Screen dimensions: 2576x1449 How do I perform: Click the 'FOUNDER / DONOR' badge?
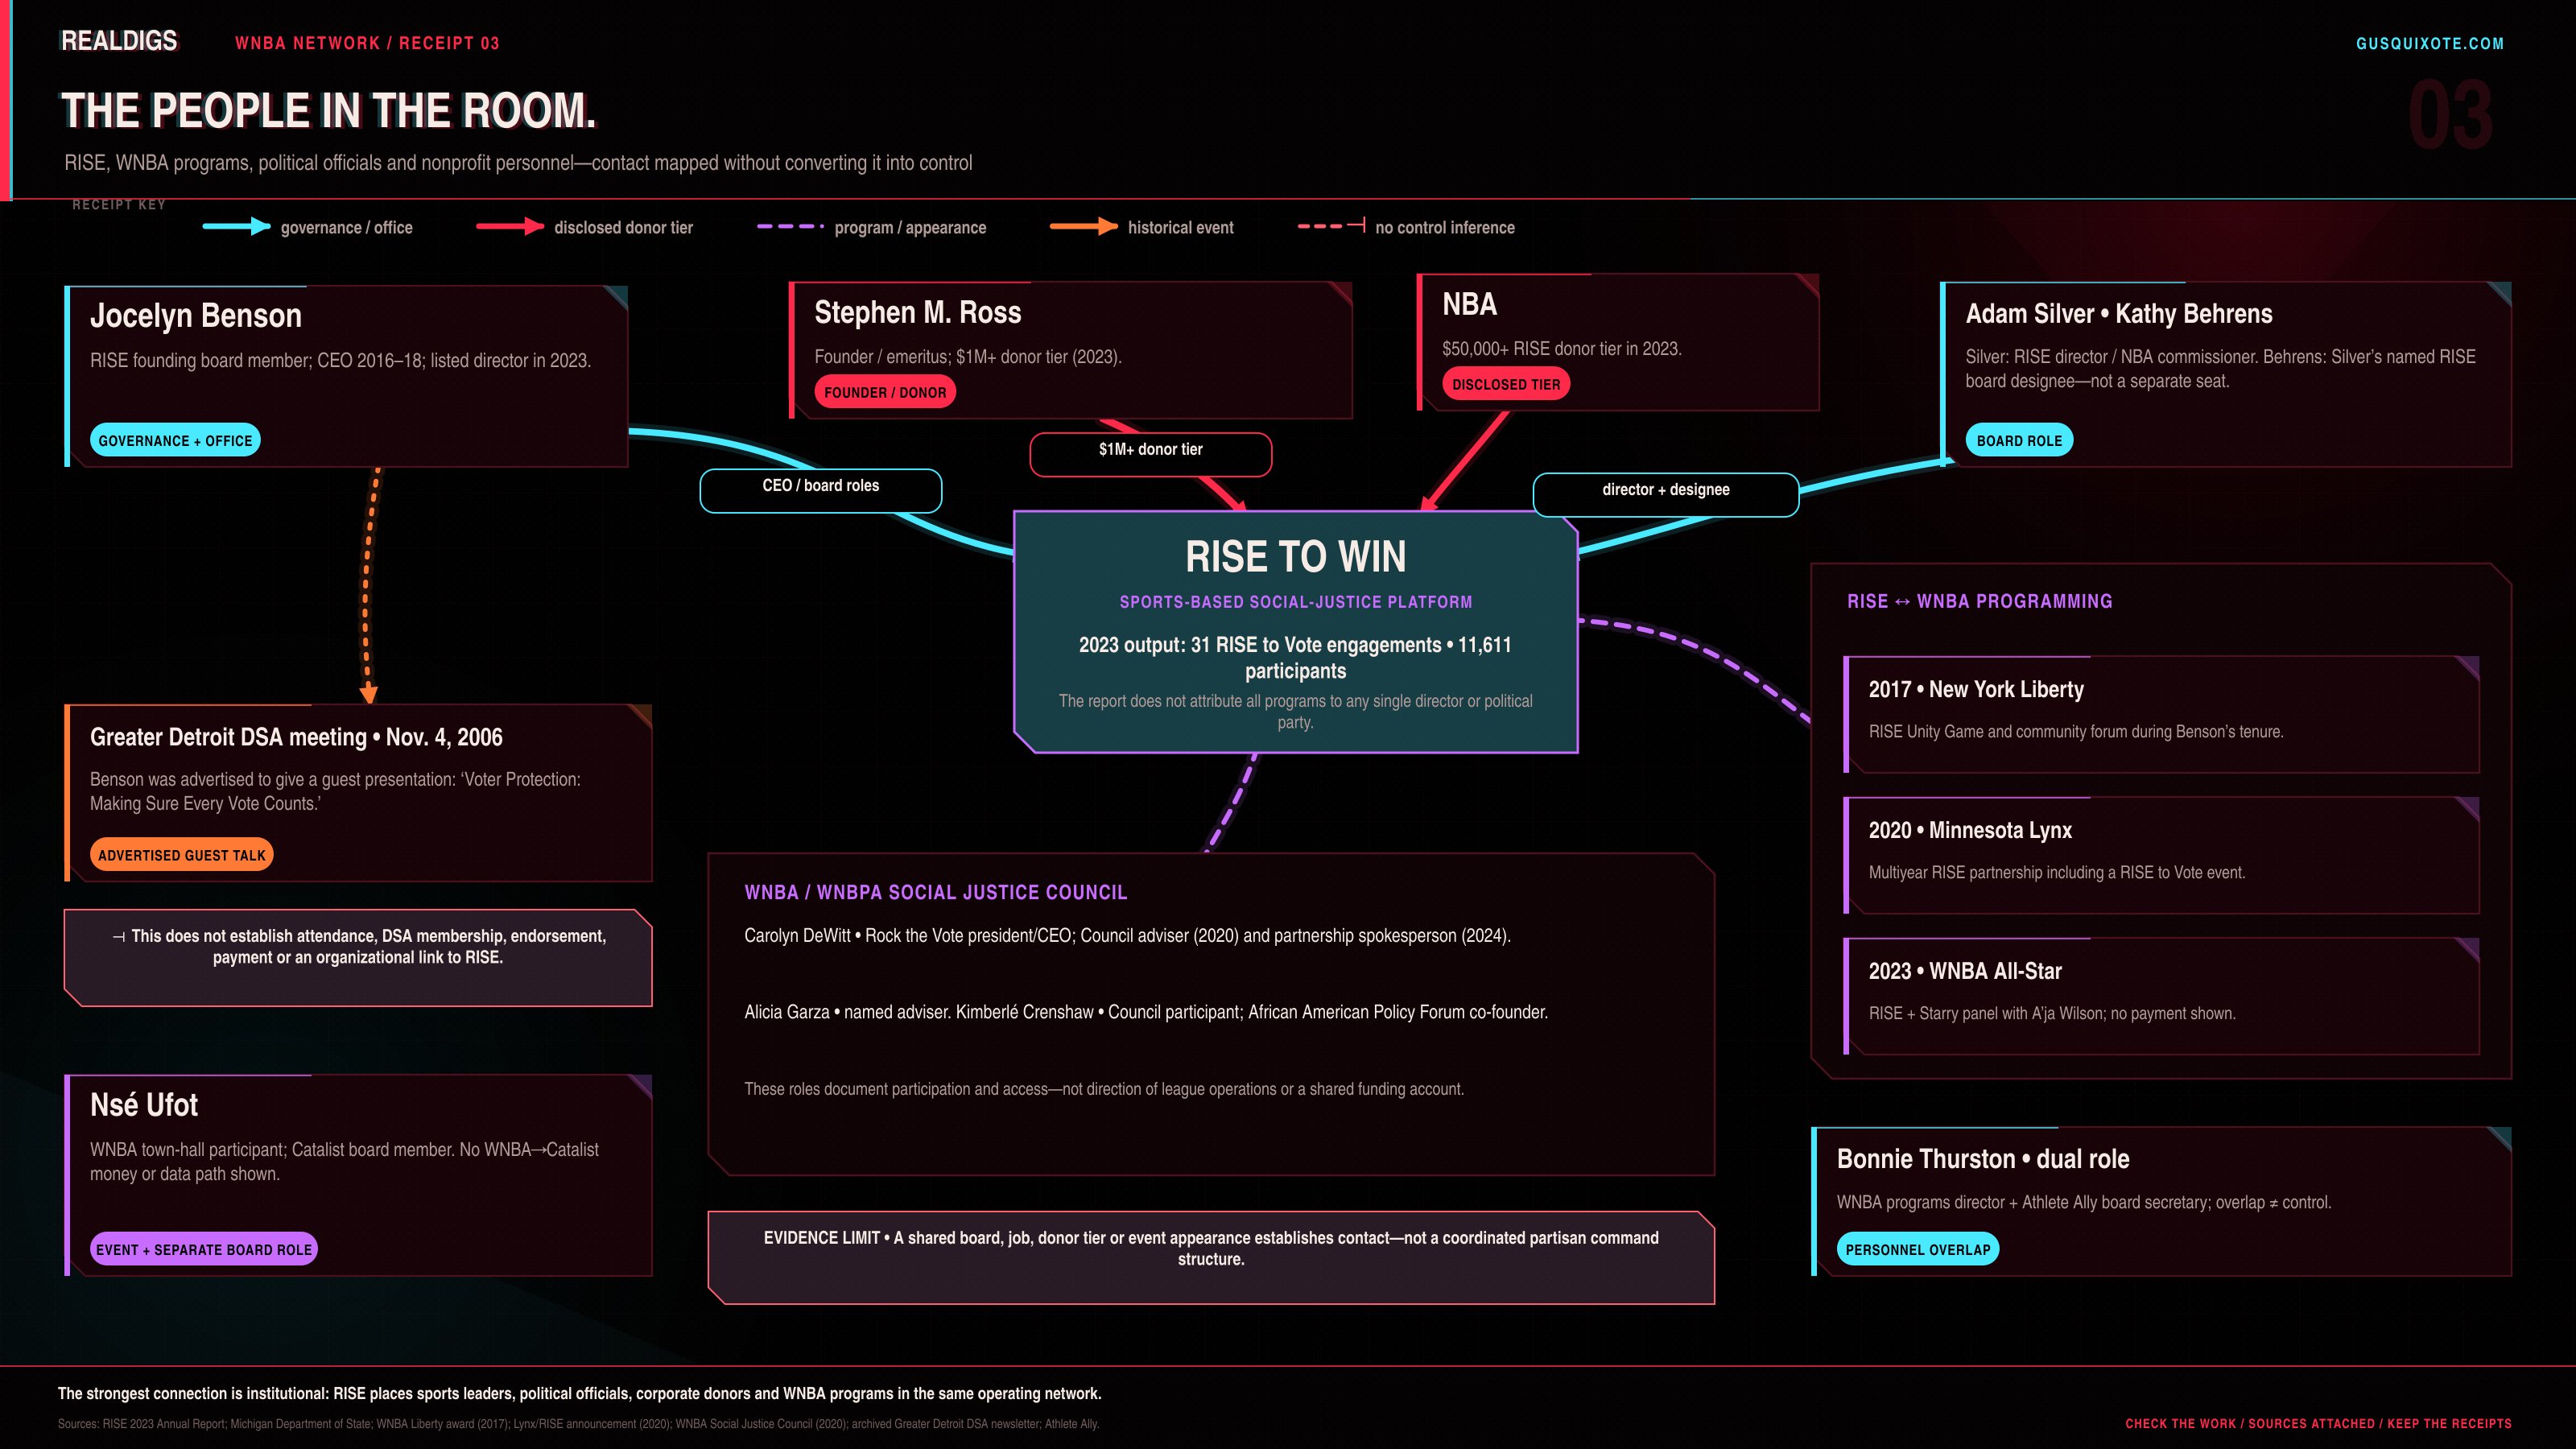click(x=885, y=392)
